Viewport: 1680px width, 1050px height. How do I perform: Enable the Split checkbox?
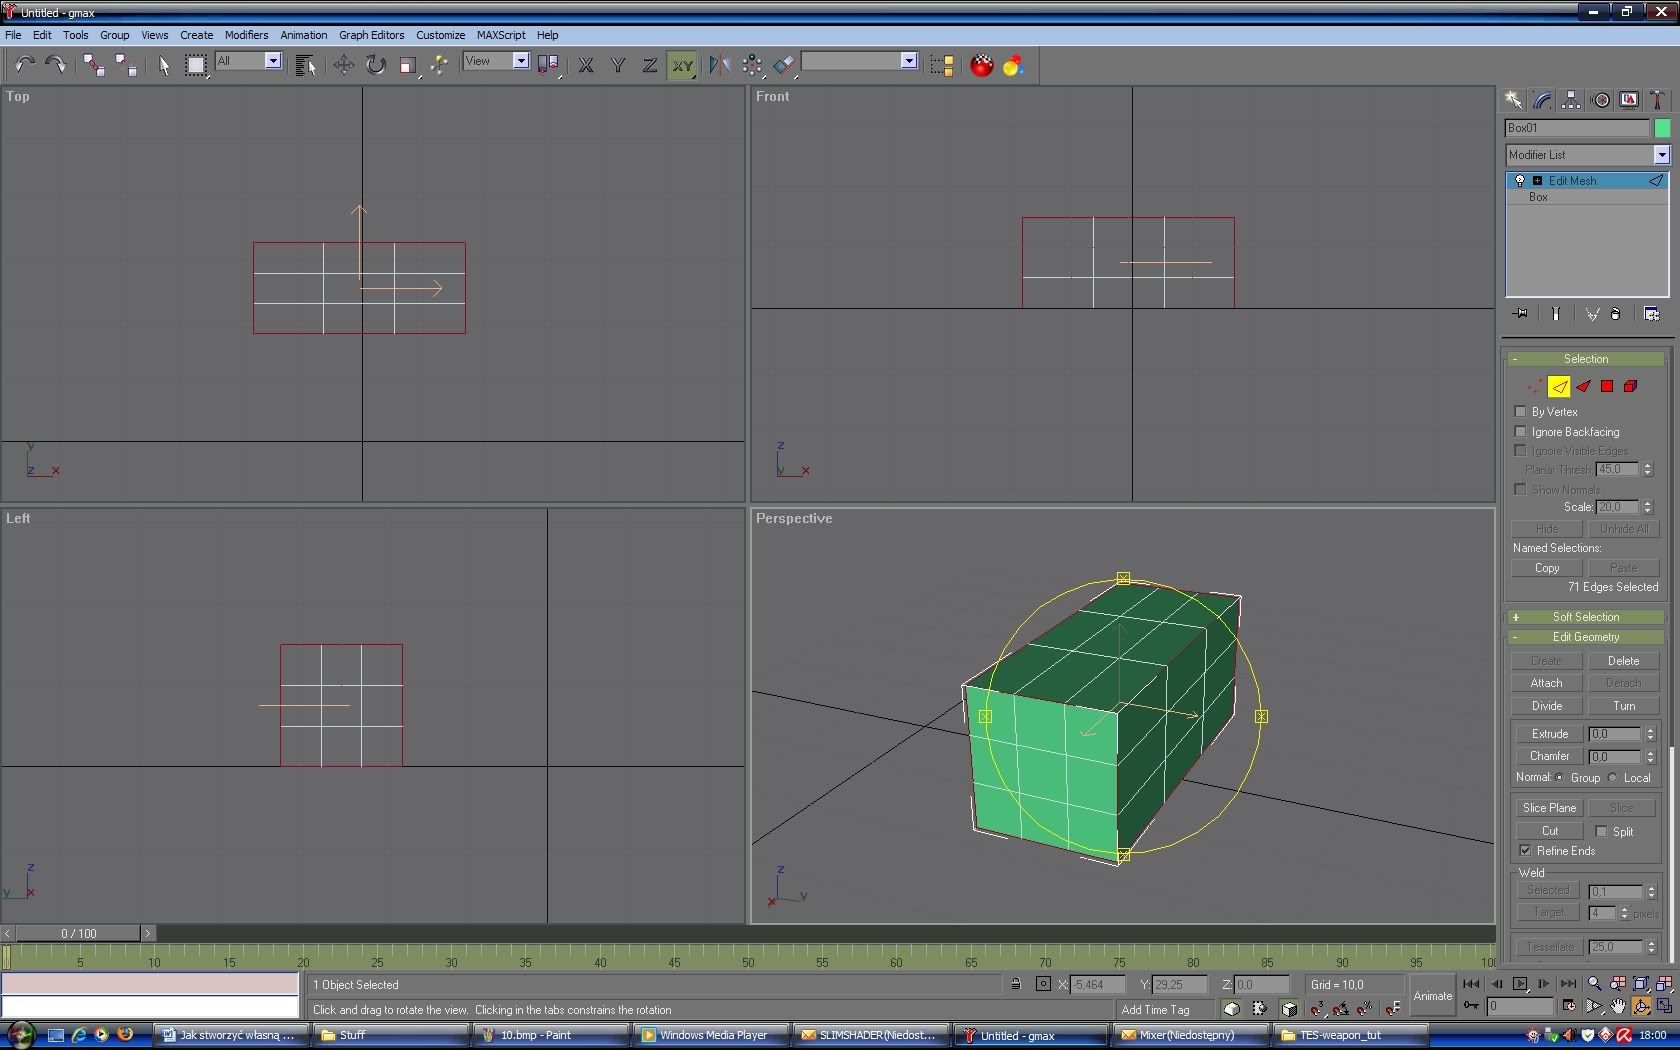point(1601,831)
